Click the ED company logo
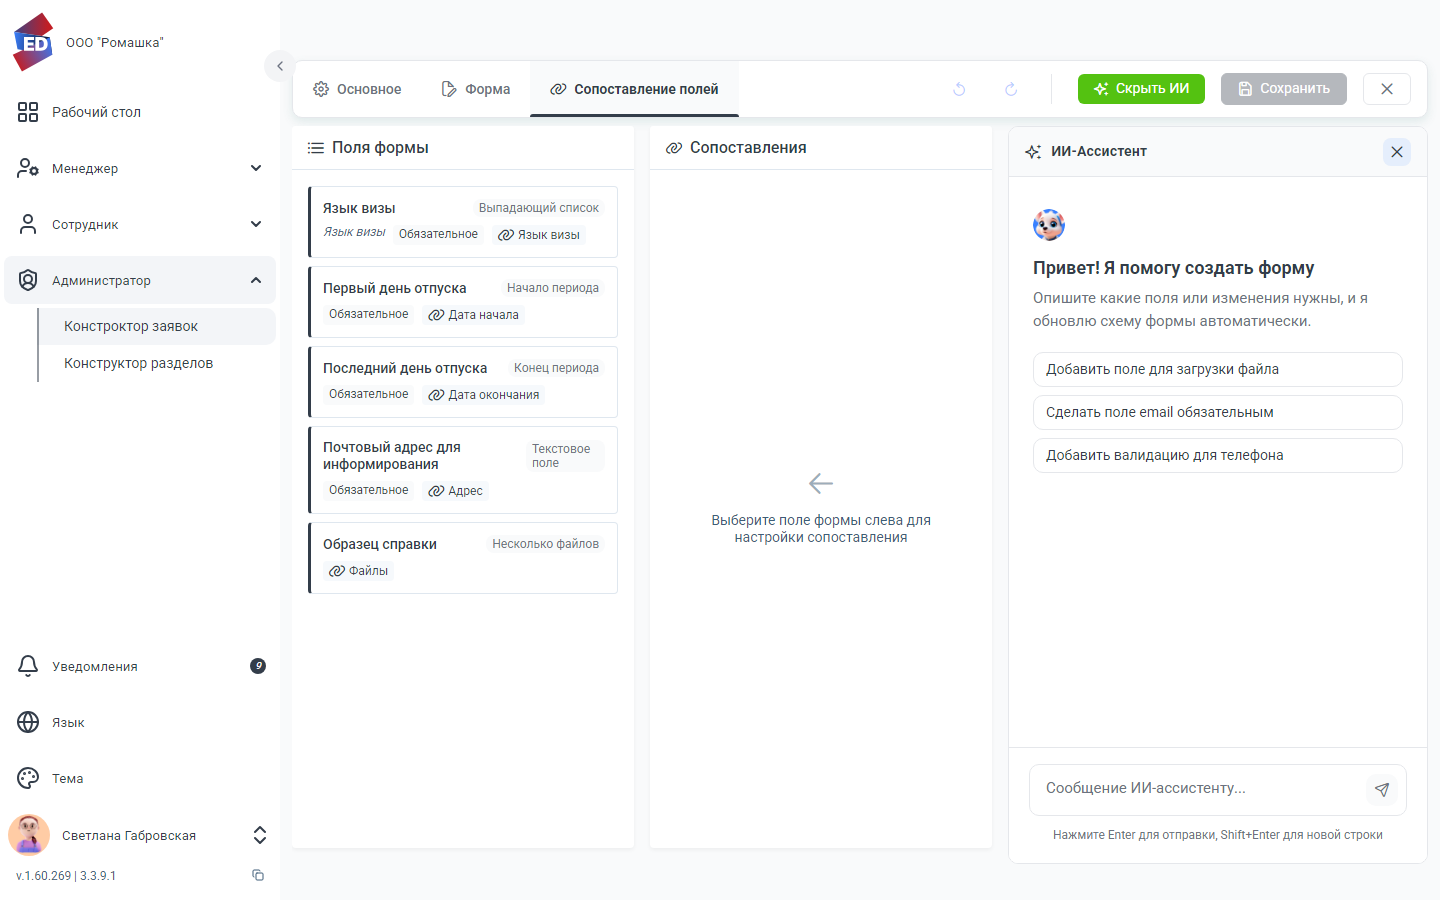The height and width of the screenshot is (900, 1440). click(34, 42)
